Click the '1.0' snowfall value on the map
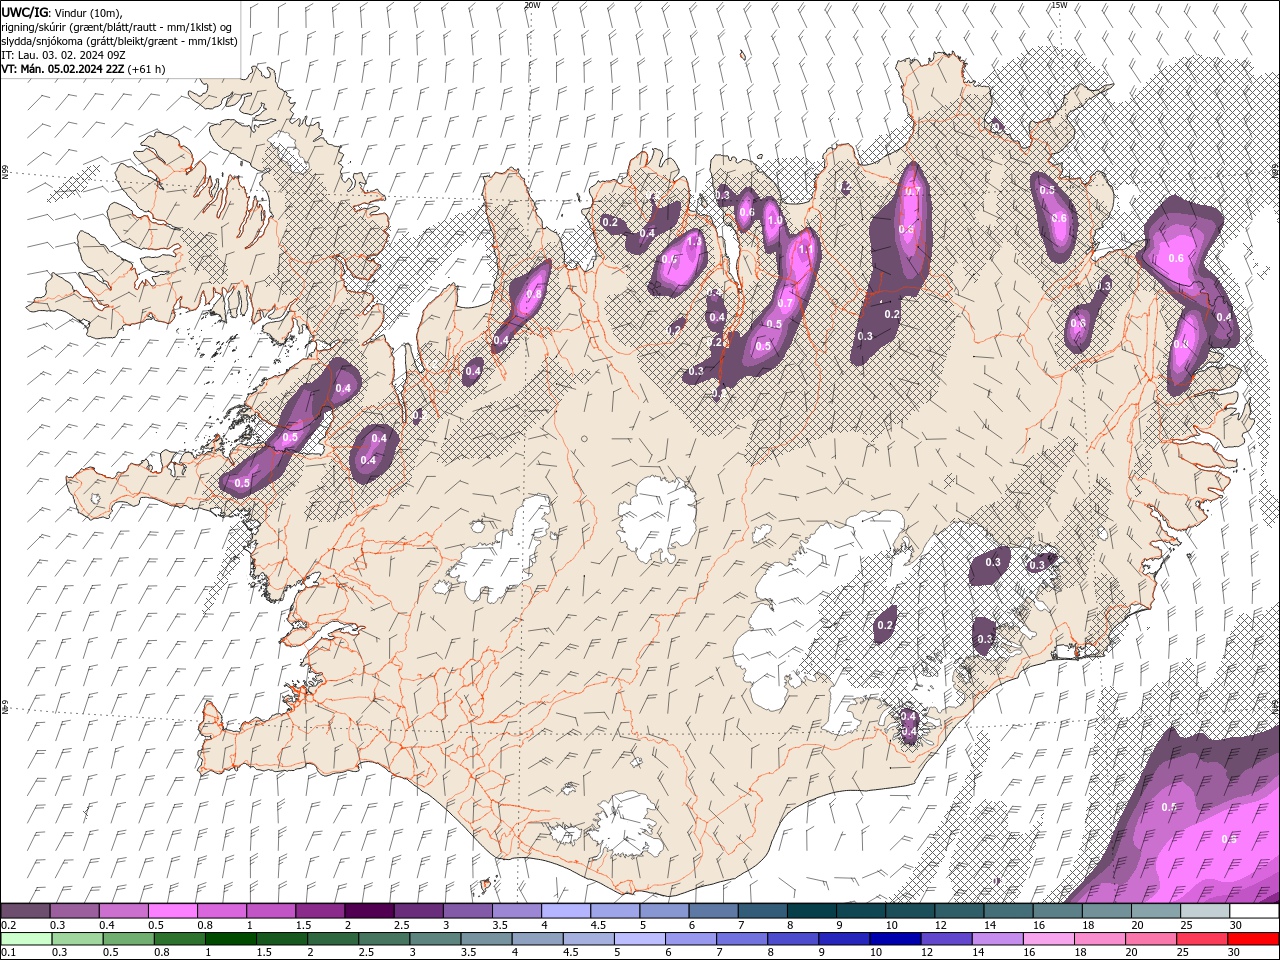Screen dimensions: 1280x960 tap(773, 221)
